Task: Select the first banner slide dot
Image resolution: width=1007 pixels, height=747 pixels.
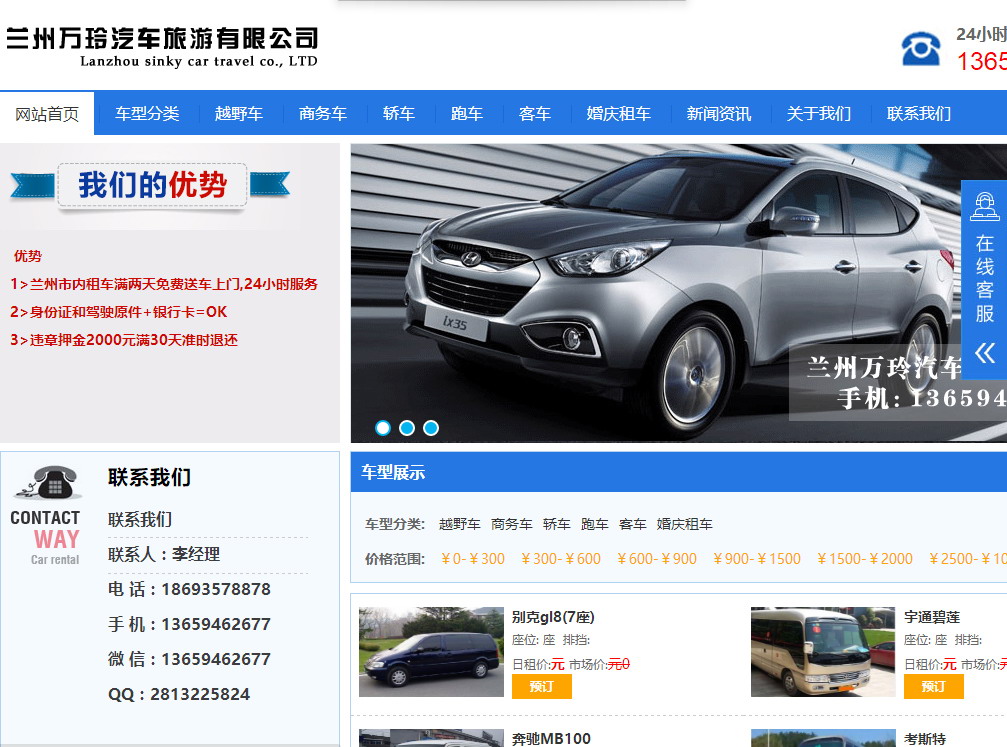Action: (x=383, y=428)
